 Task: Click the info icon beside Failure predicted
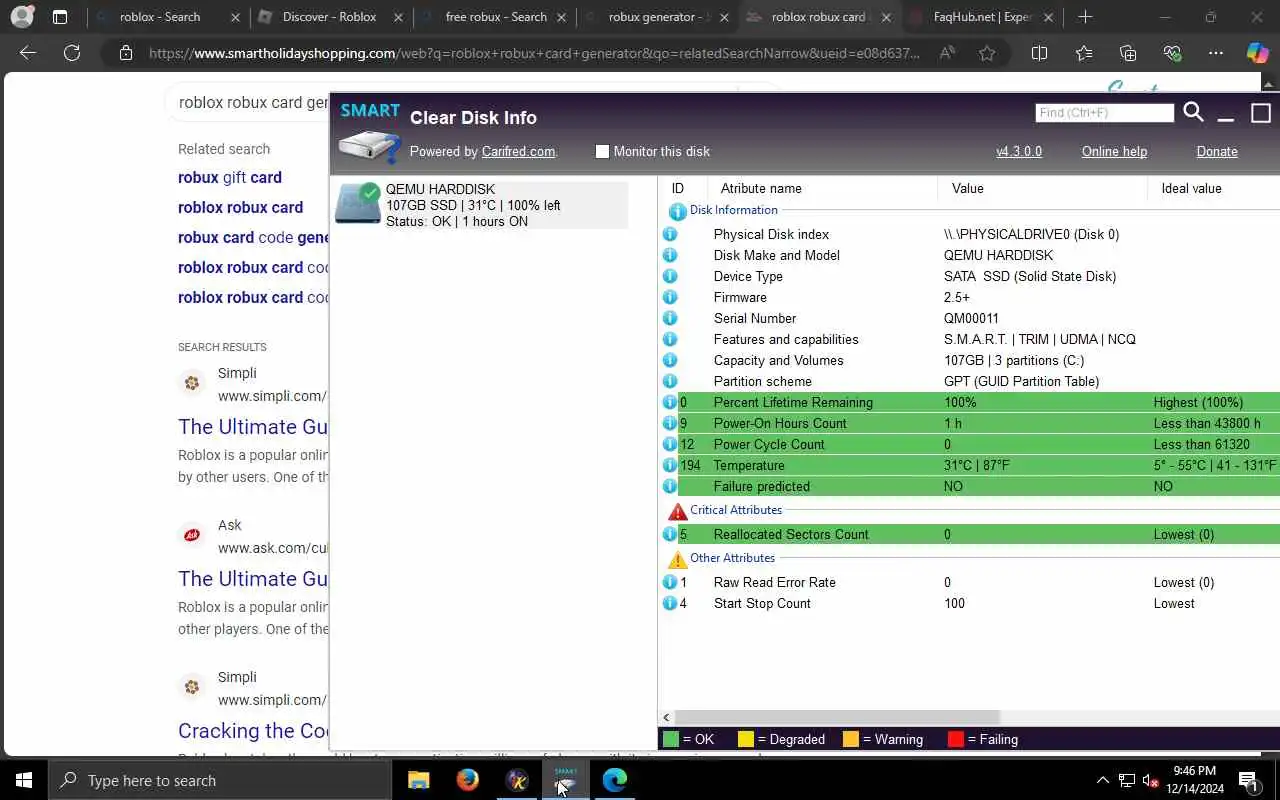point(670,486)
